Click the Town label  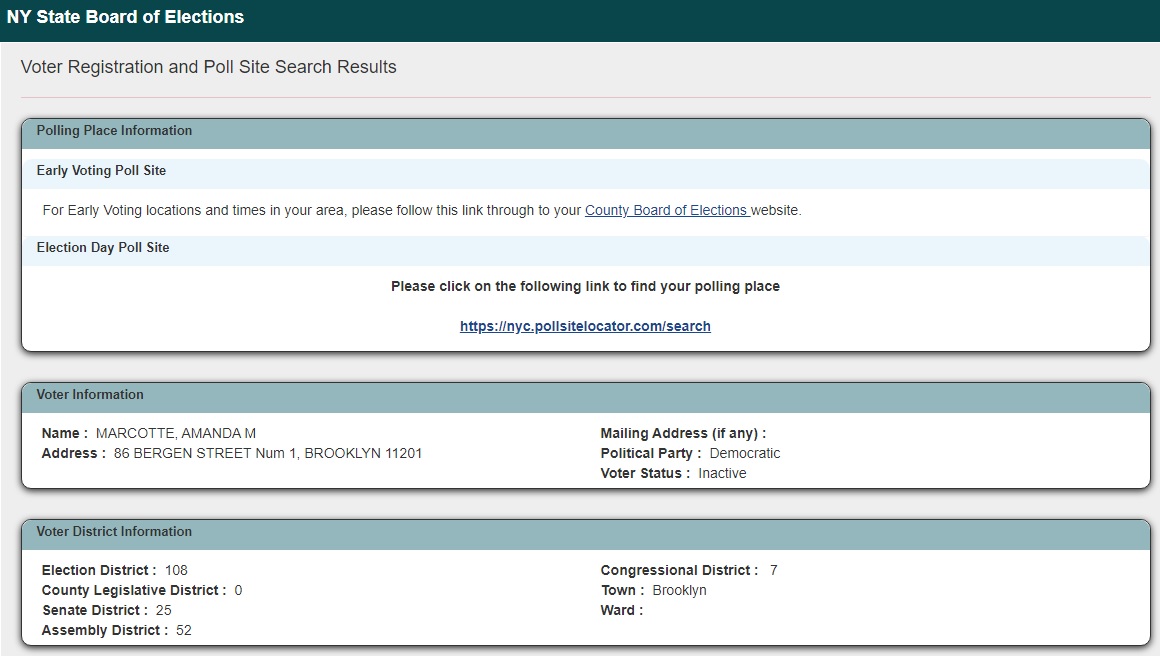click(622, 590)
